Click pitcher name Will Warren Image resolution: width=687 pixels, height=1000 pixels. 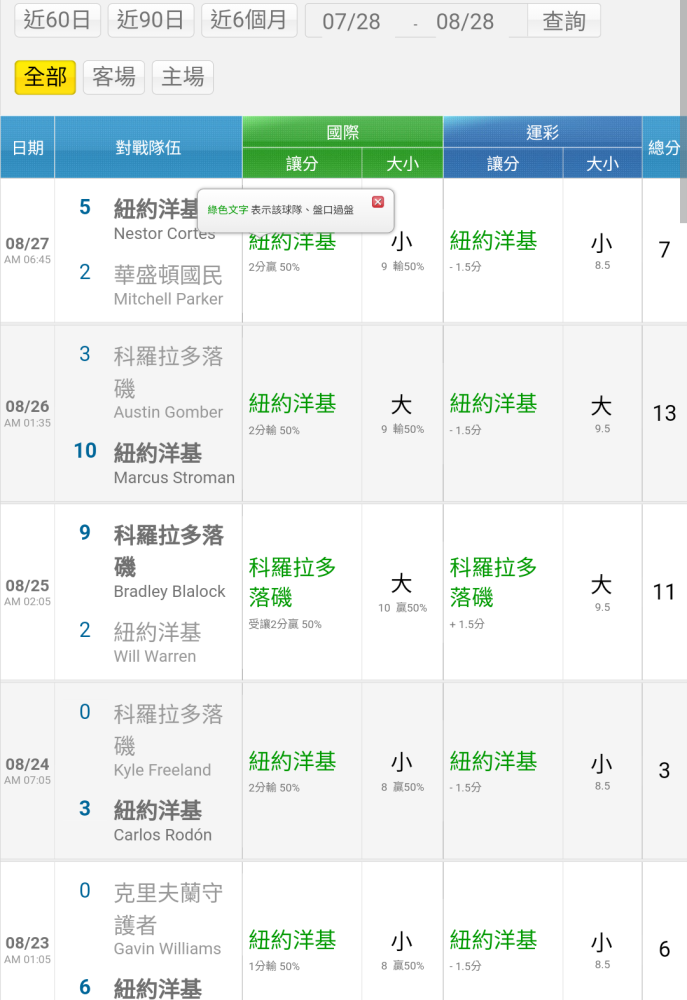click(x=155, y=656)
